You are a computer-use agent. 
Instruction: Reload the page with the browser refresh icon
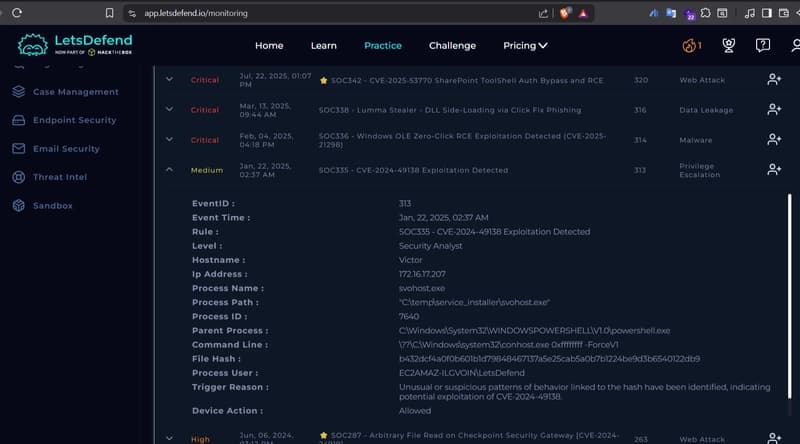(17, 13)
